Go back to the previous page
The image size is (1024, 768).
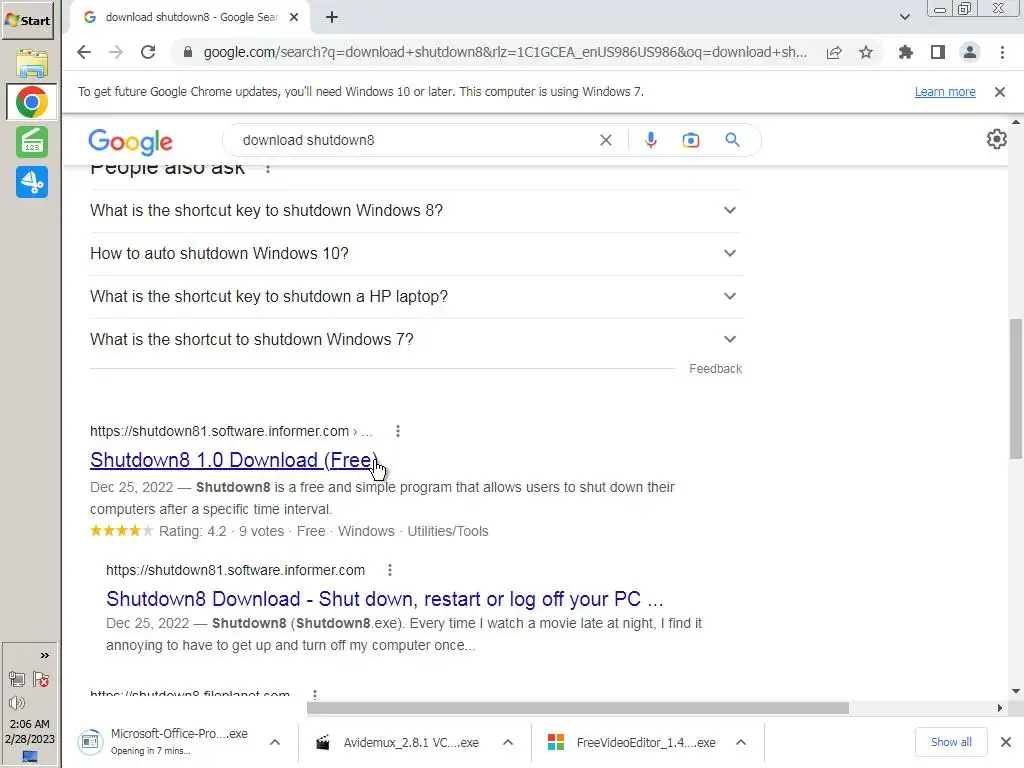point(84,52)
